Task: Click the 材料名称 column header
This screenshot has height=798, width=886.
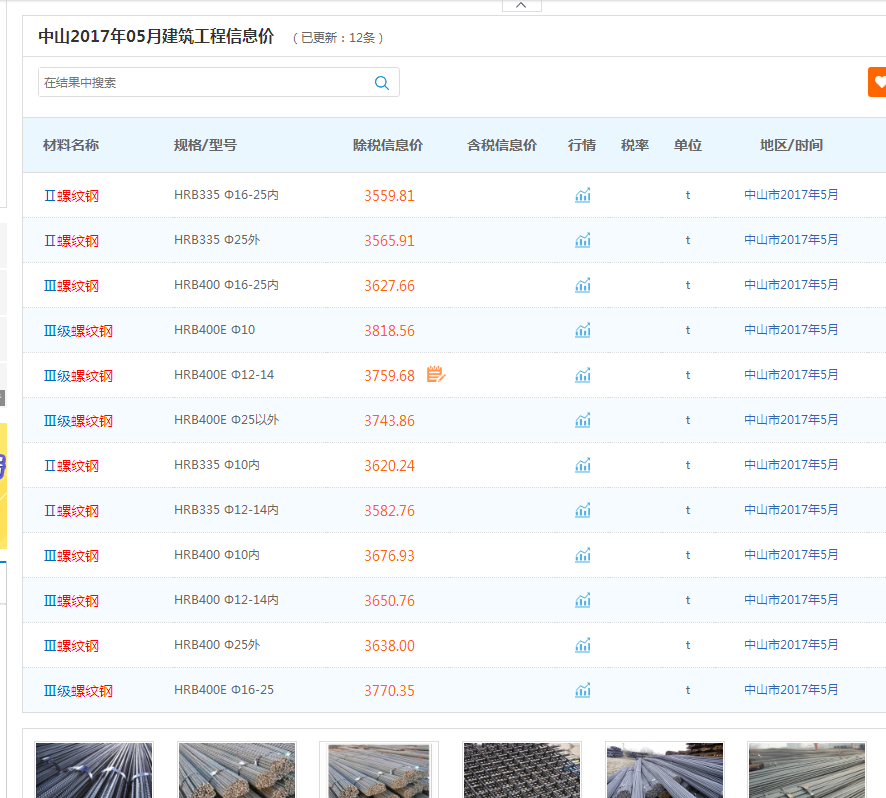Action: tap(71, 145)
